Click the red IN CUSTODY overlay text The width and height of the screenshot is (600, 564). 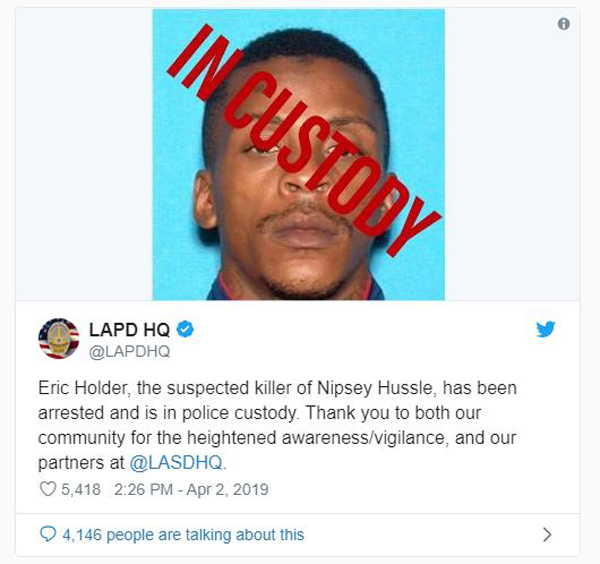pos(304,140)
